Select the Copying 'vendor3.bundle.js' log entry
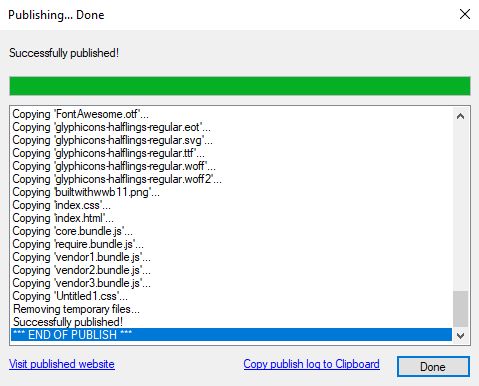 (x=231, y=283)
